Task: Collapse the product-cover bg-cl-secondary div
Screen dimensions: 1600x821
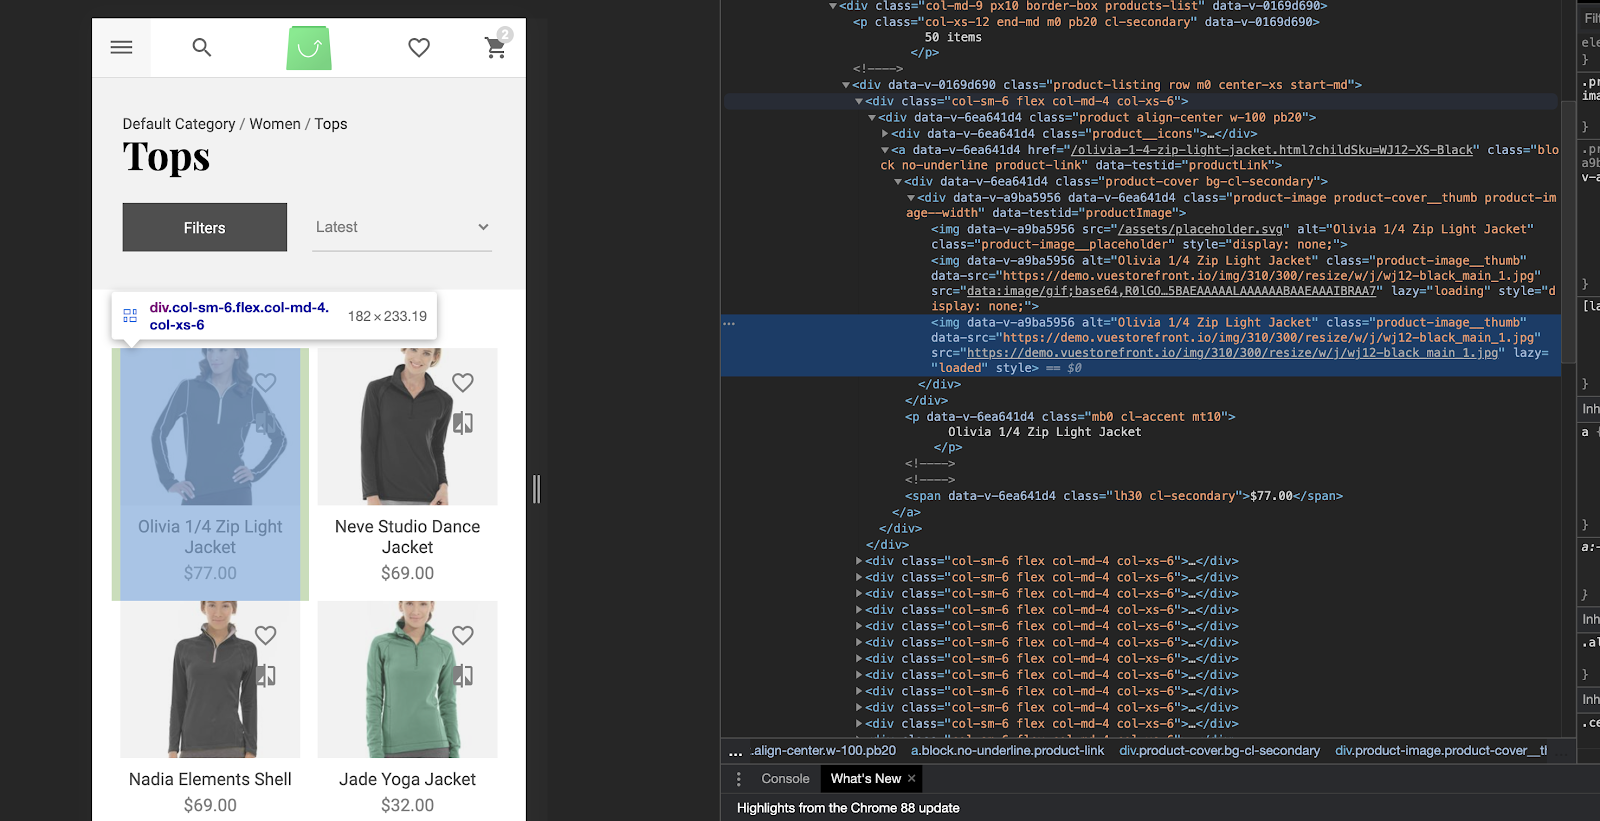Action: click(898, 182)
